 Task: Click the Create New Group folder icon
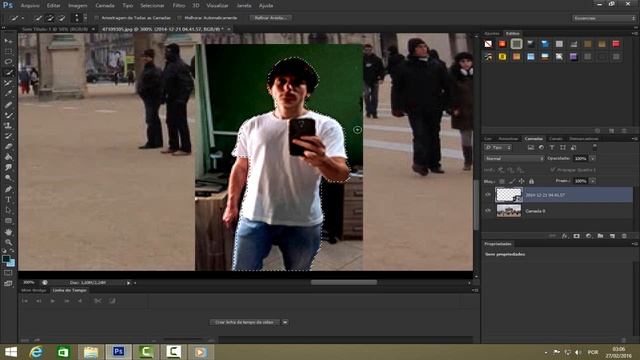[x=600, y=236]
